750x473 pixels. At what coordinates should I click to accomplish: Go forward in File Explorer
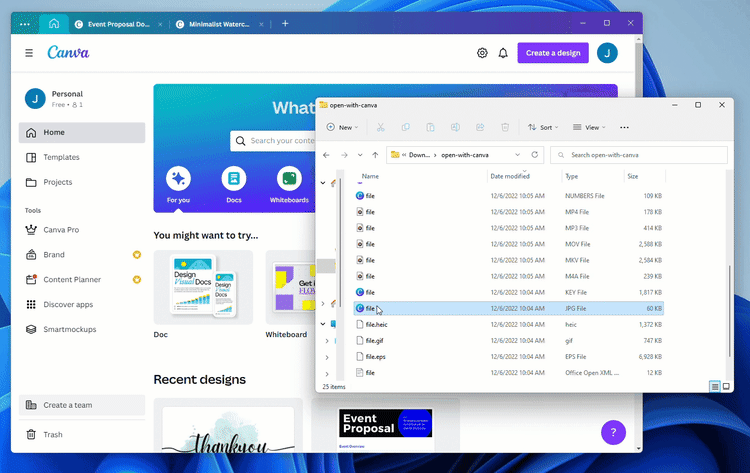click(x=344, y=155)
